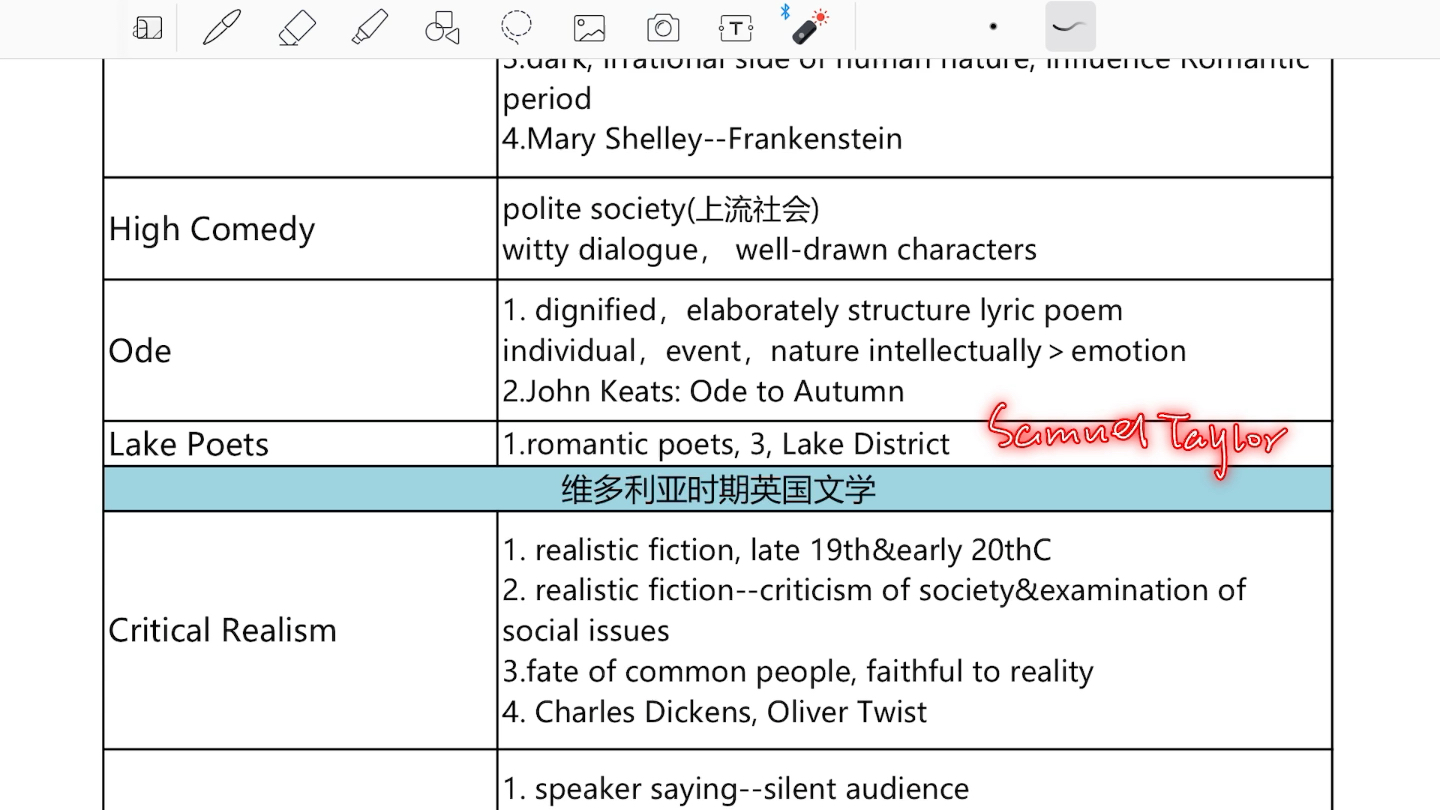Click '1. dignified, elaborately structure lyric poem' line

click(812, 310)
